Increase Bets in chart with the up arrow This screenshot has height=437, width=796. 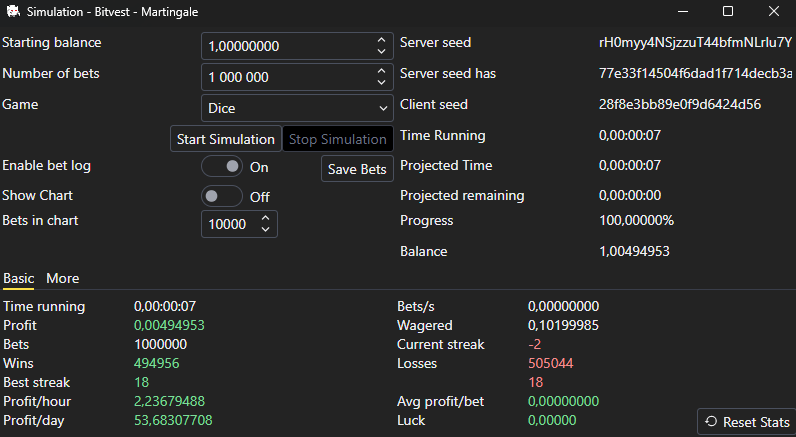point(266,218)
